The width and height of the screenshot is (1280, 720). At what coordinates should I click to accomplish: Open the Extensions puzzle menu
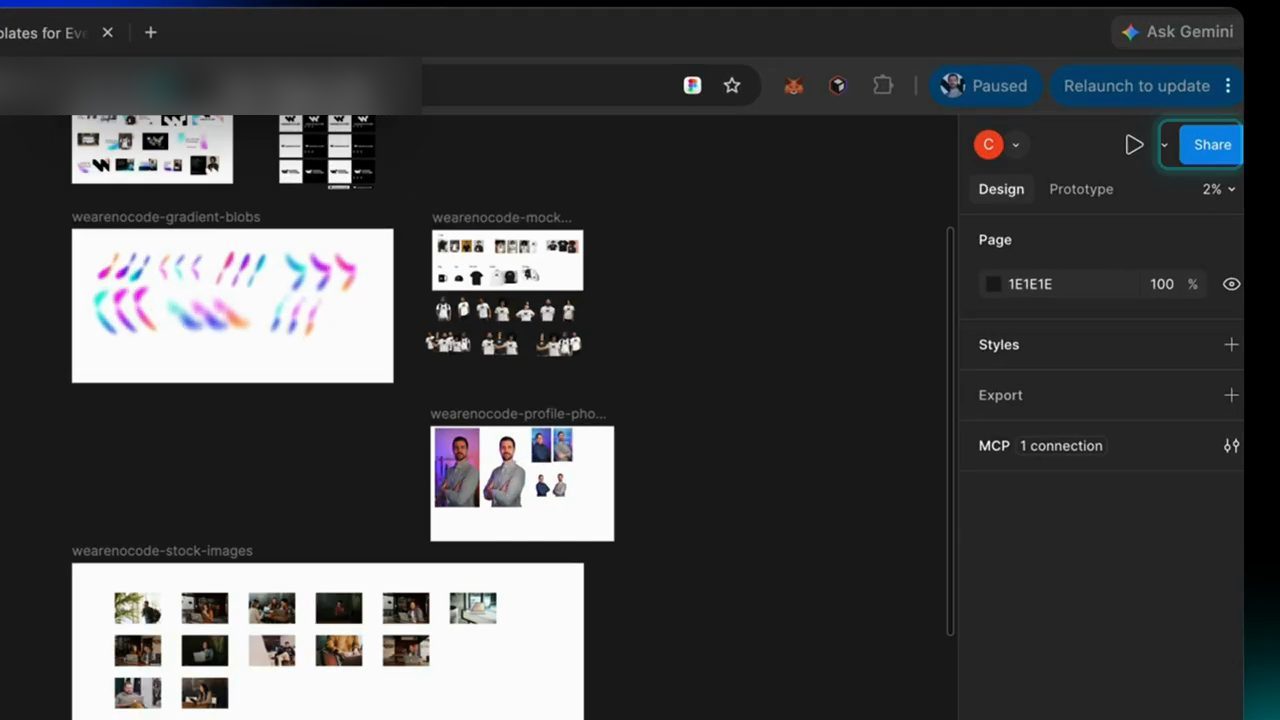click(x=882, y=86)
